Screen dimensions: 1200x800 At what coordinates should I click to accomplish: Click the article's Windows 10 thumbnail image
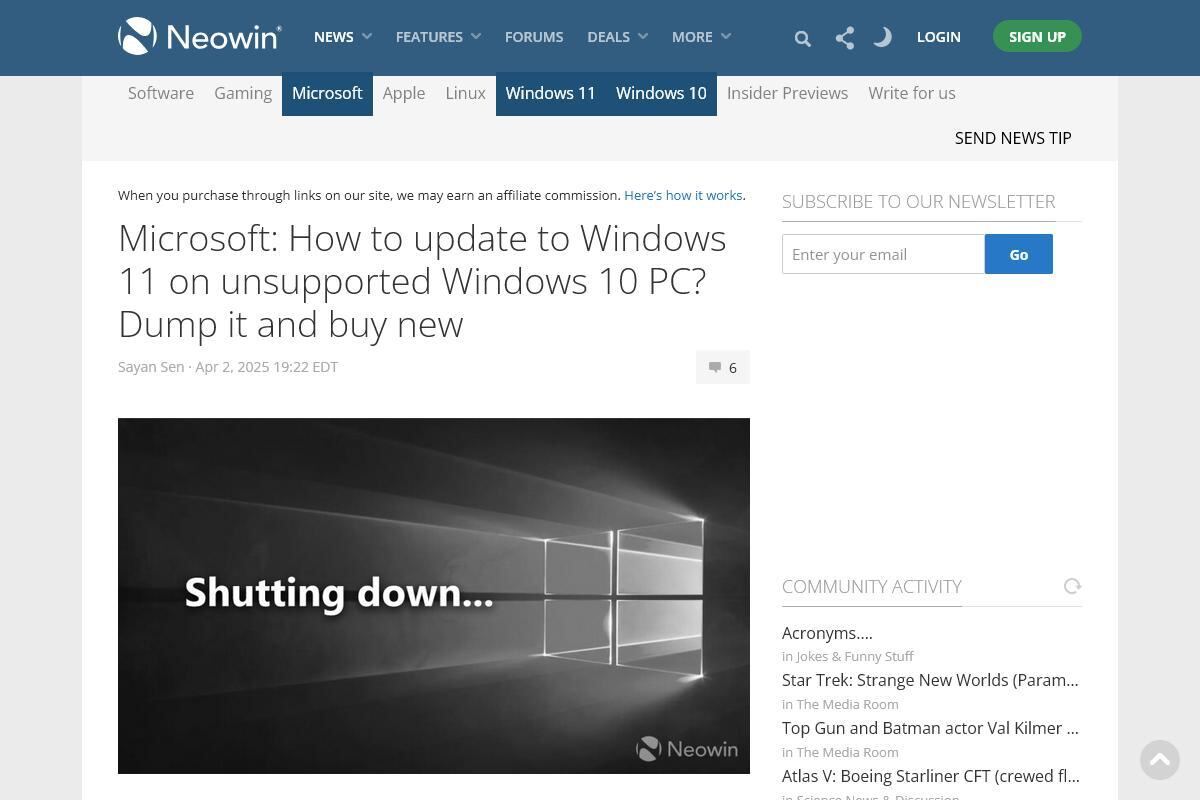pos(433,595)
